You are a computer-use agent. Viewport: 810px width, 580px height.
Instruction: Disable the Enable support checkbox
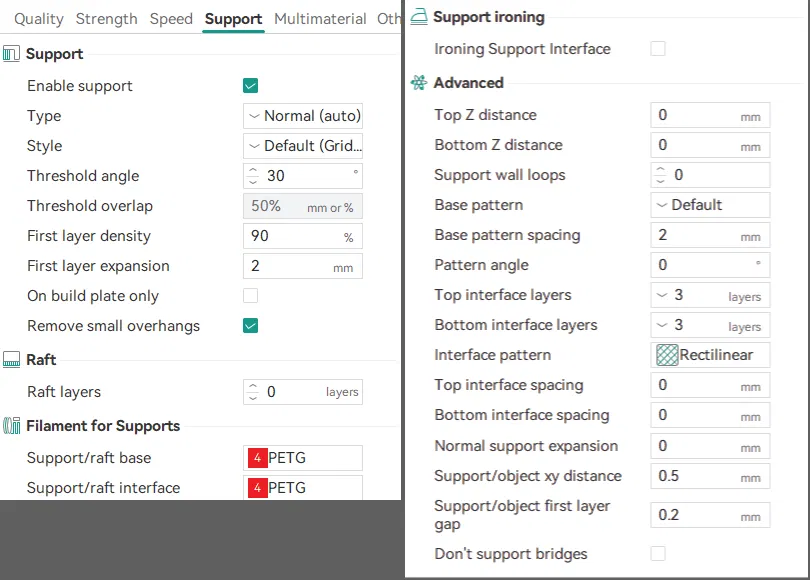[251, 86]
